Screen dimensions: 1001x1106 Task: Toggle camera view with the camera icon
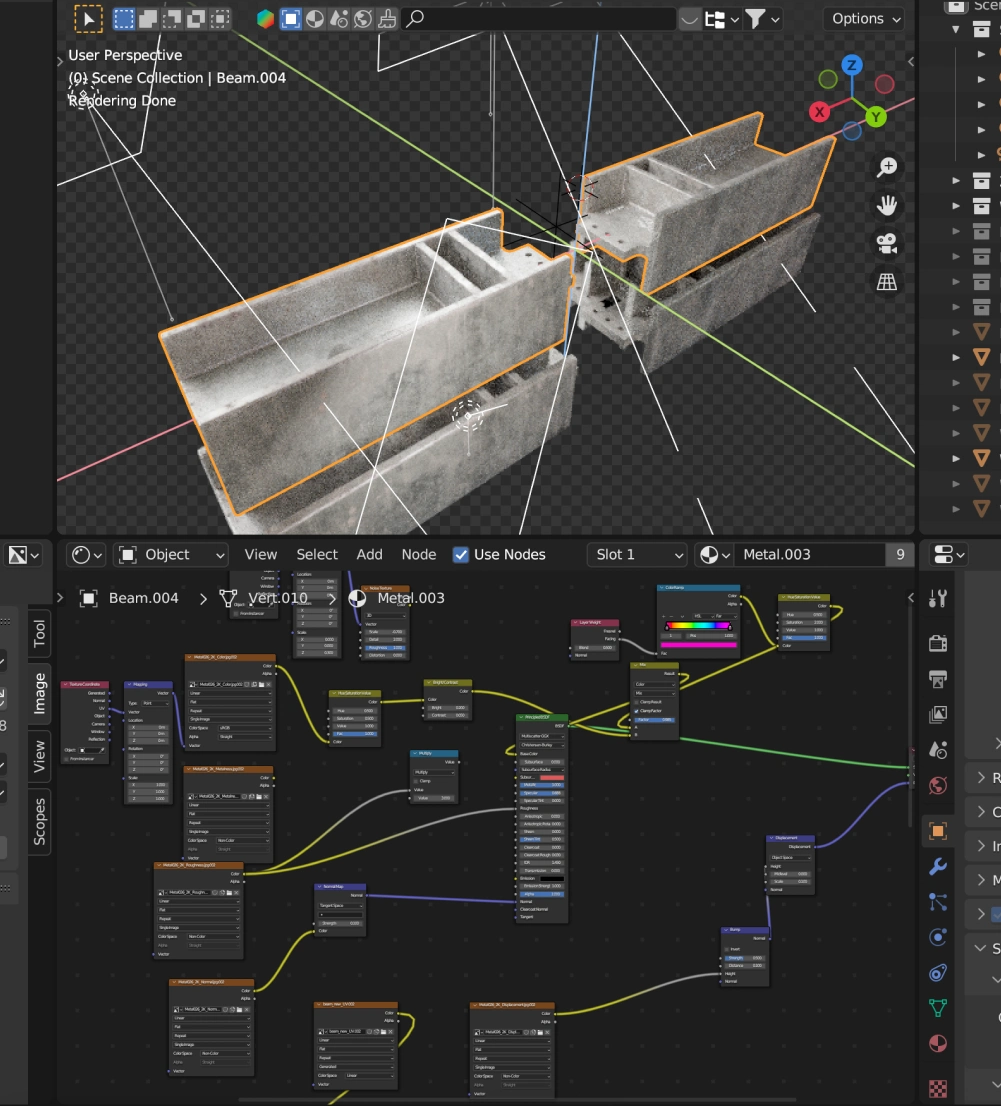(887, 243)
